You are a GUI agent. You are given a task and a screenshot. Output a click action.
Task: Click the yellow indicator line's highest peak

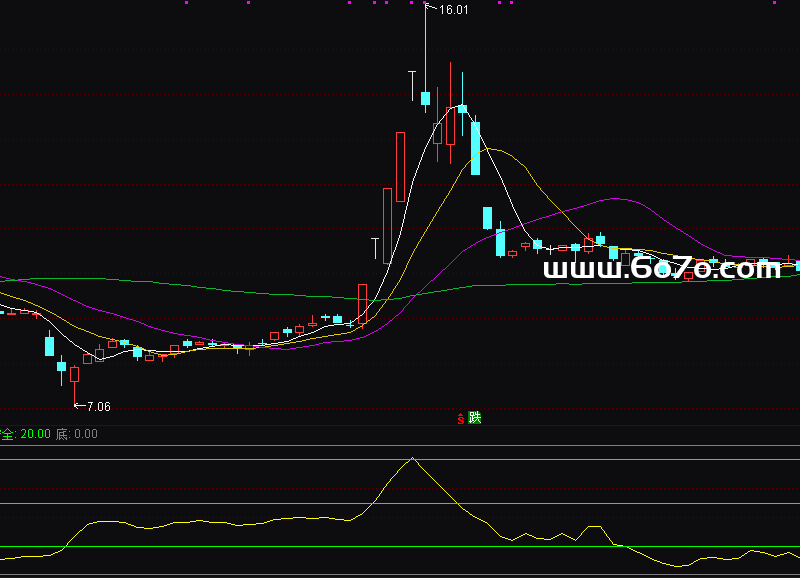click(x=412, y=458)
